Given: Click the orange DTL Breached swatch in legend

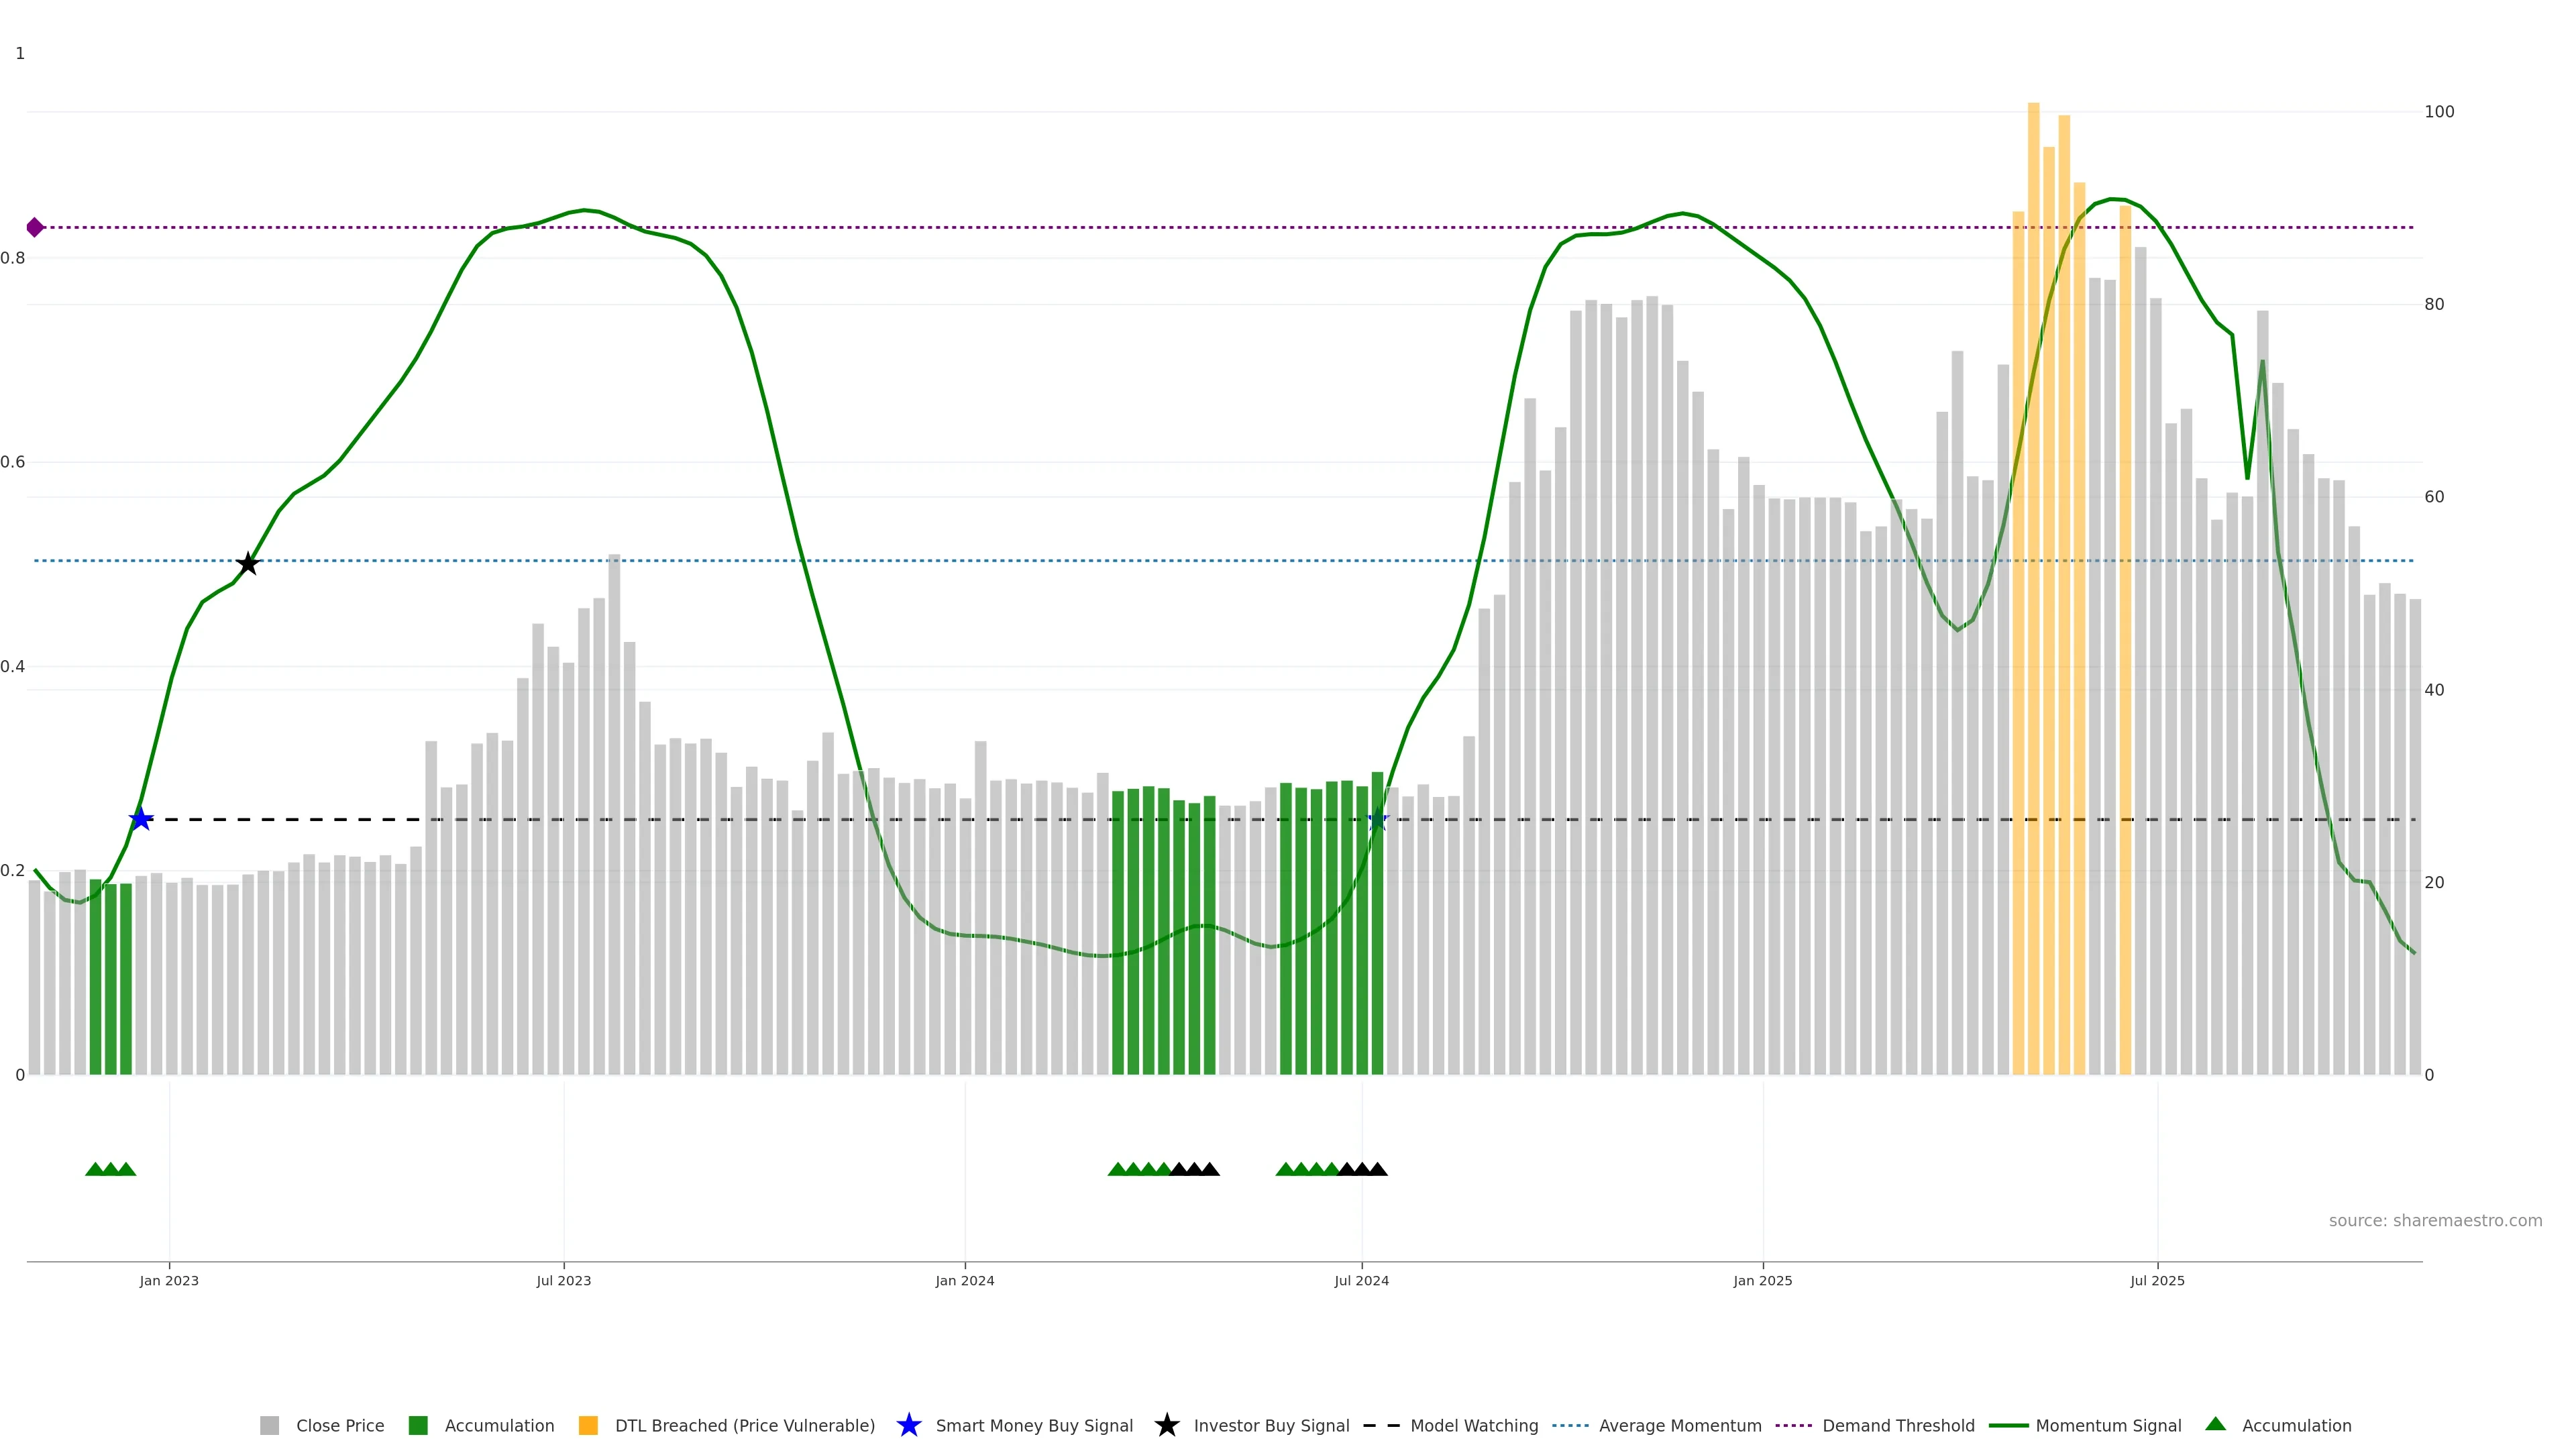Looking at the screenshot, I should (x=588, y=1425).
